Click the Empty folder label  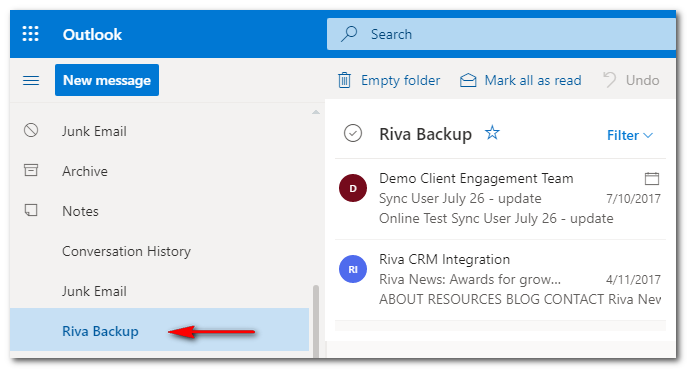pos(400,80)
